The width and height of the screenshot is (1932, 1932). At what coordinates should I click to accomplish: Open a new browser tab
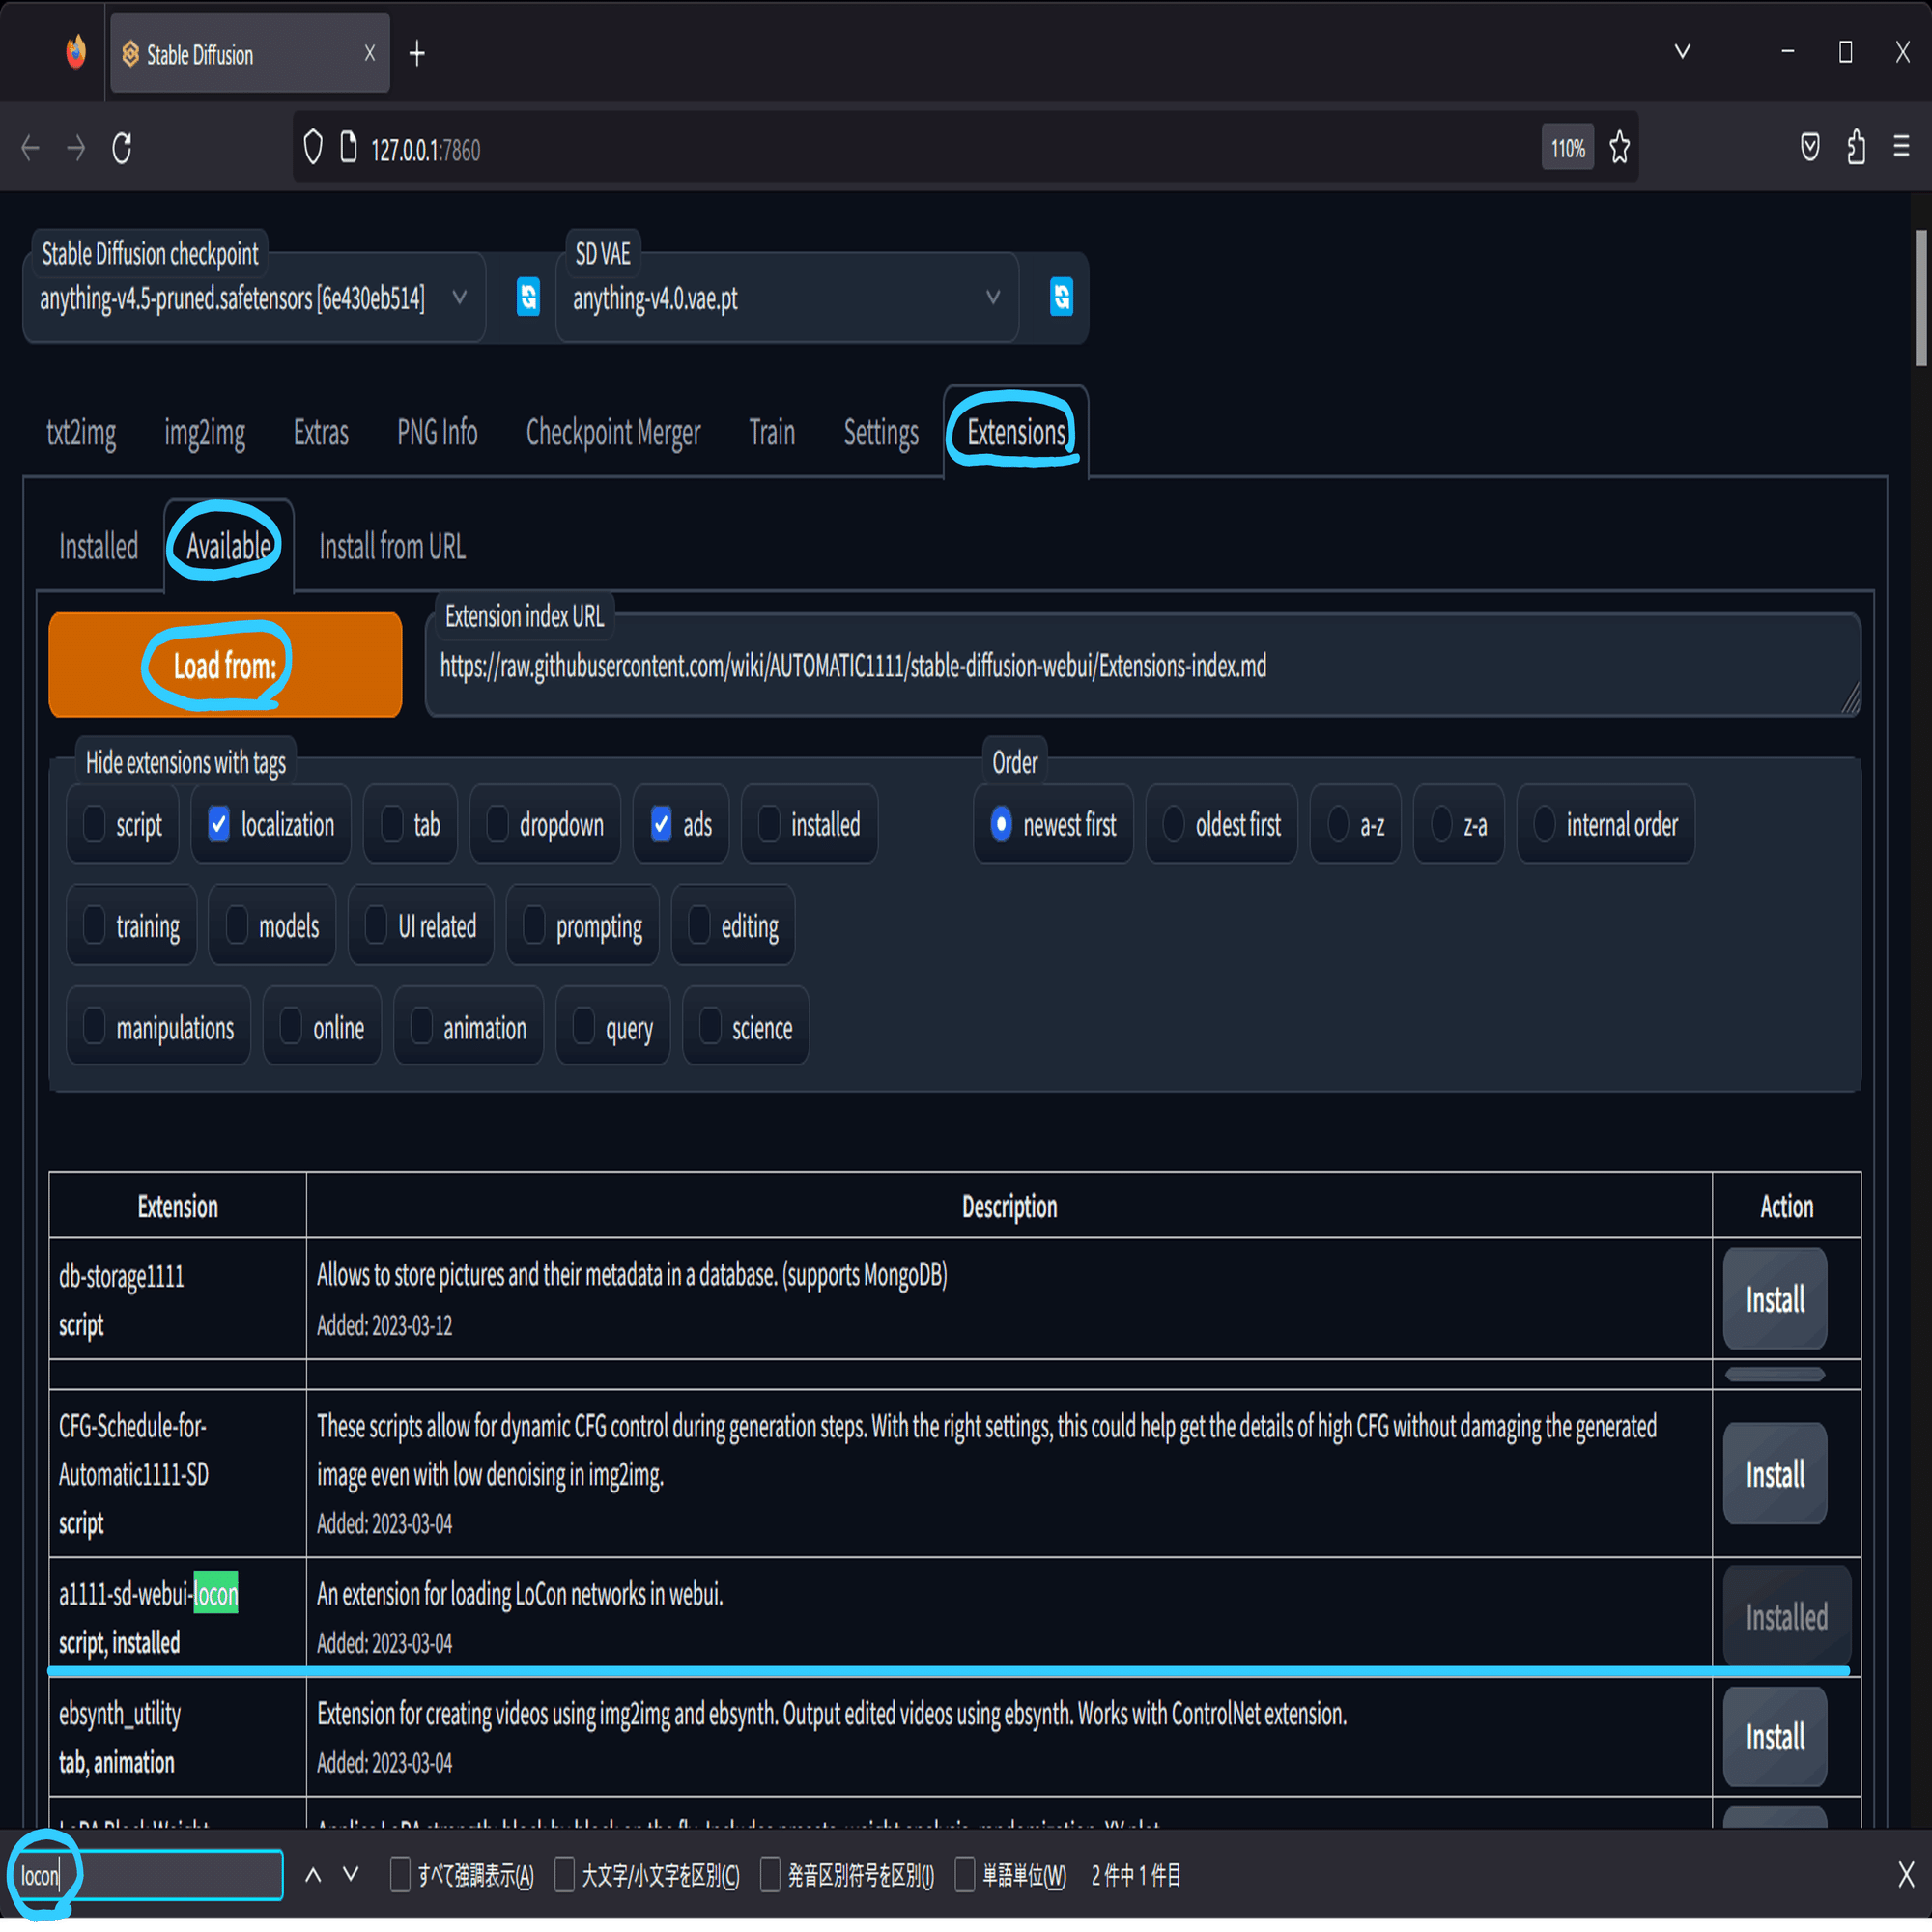[417, 54]
